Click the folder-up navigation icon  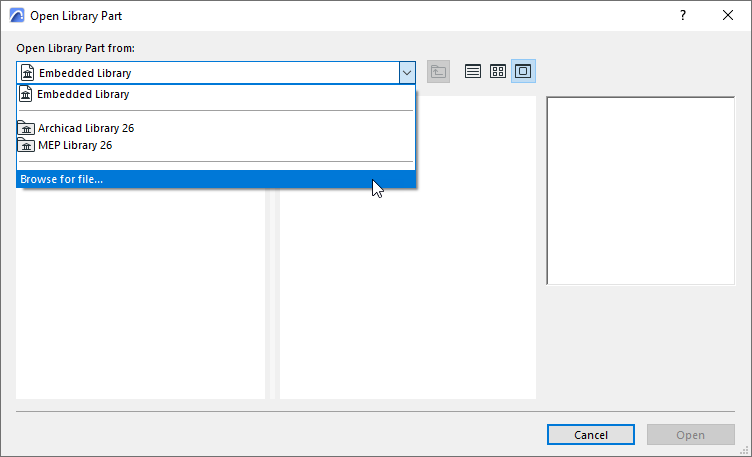pos(438,72)
